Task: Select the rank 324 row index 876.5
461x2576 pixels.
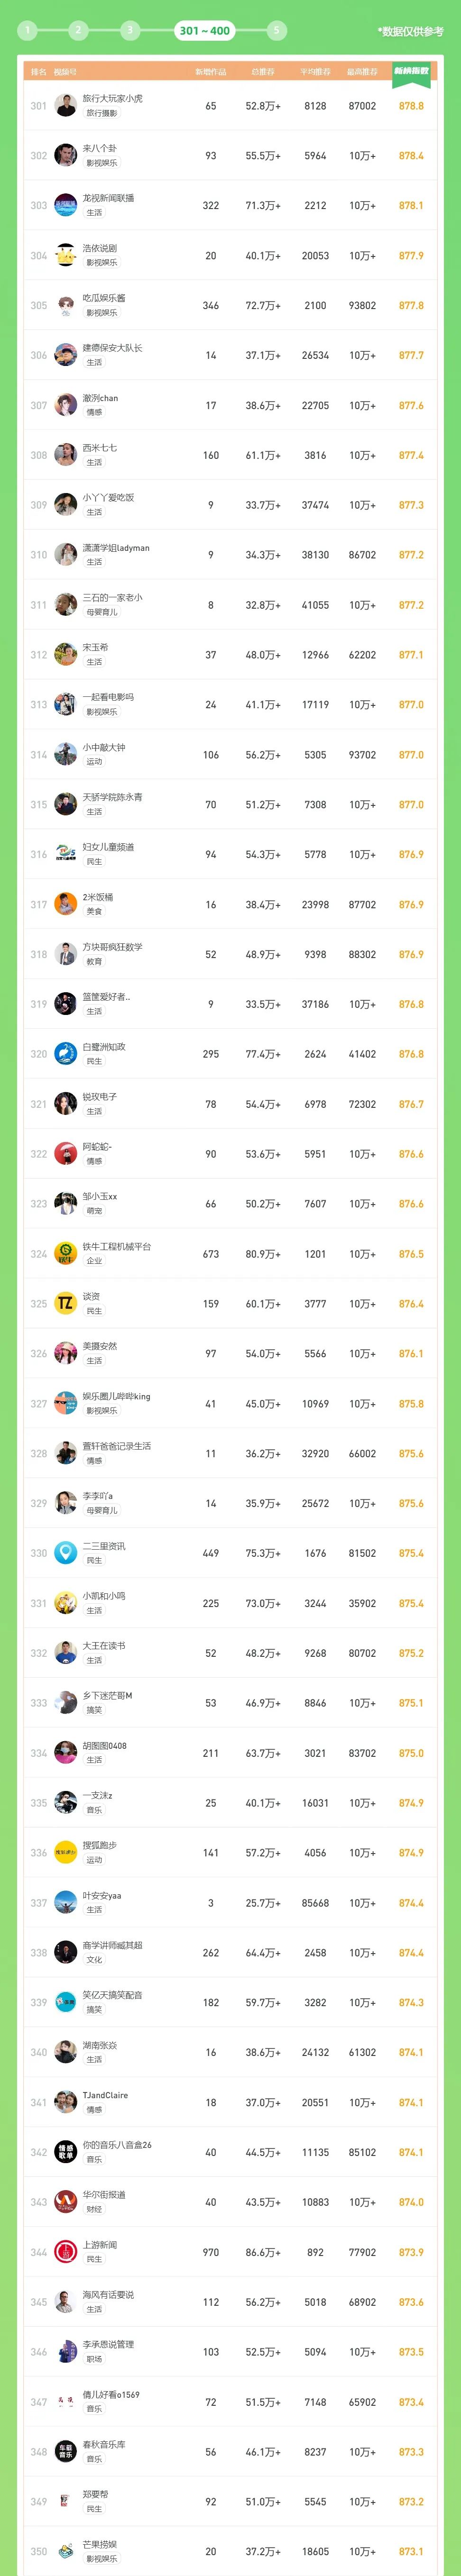Action: coord(411,1254)
